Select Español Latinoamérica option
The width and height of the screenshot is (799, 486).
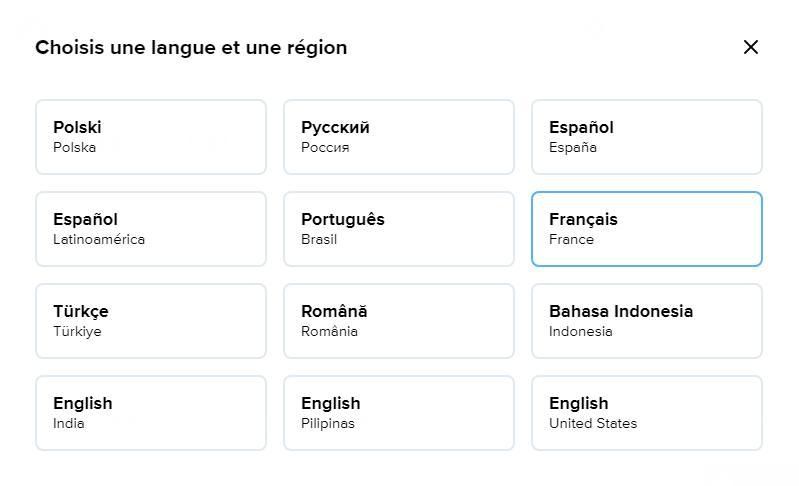tap(151, 229)
